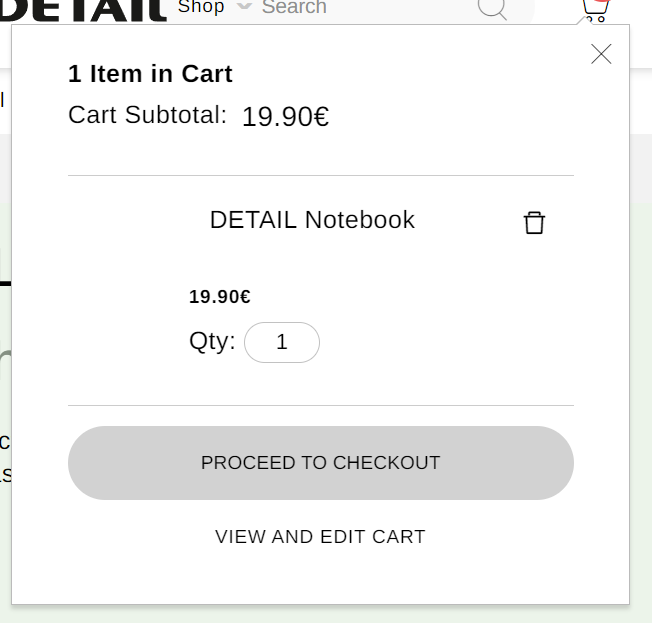Open the DETAIL Notebook product link
The image size is (652, 623).
tap(312, 220)
